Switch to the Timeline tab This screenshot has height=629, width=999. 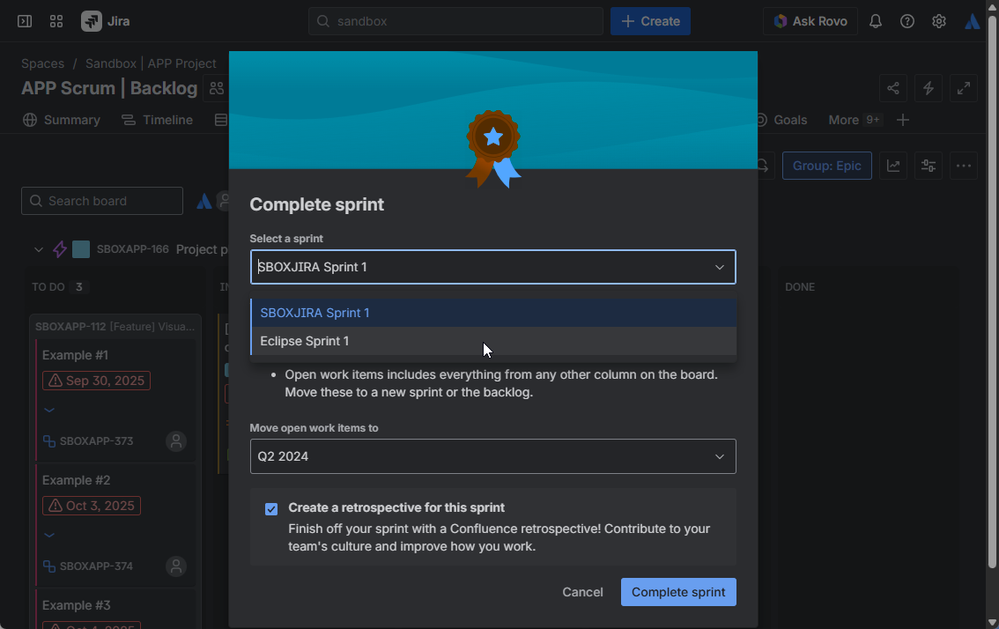point(157,120)
